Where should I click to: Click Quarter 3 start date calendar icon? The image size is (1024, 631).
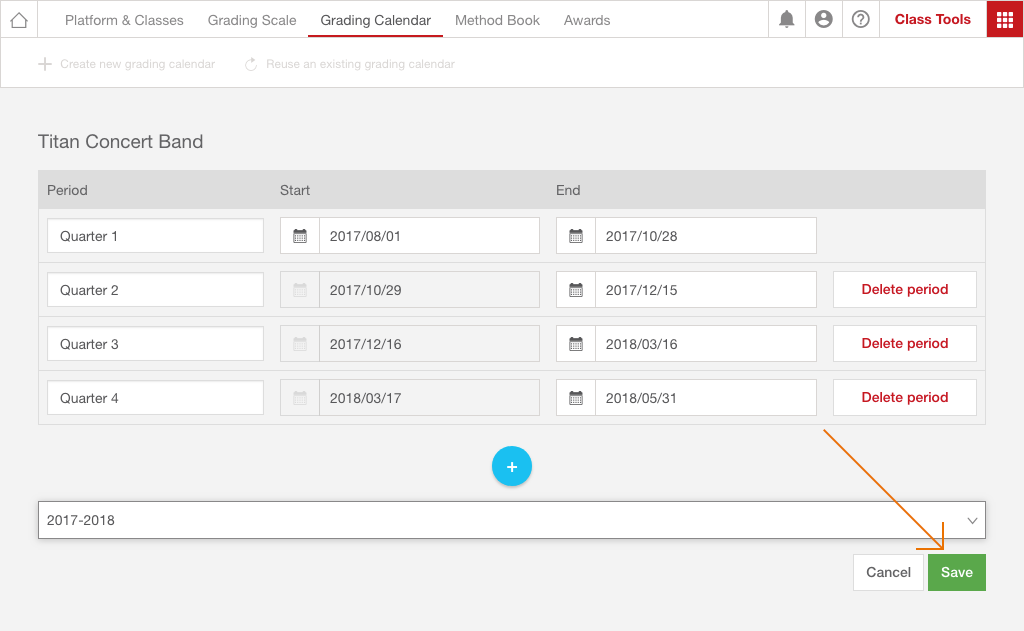click(300, 344)
